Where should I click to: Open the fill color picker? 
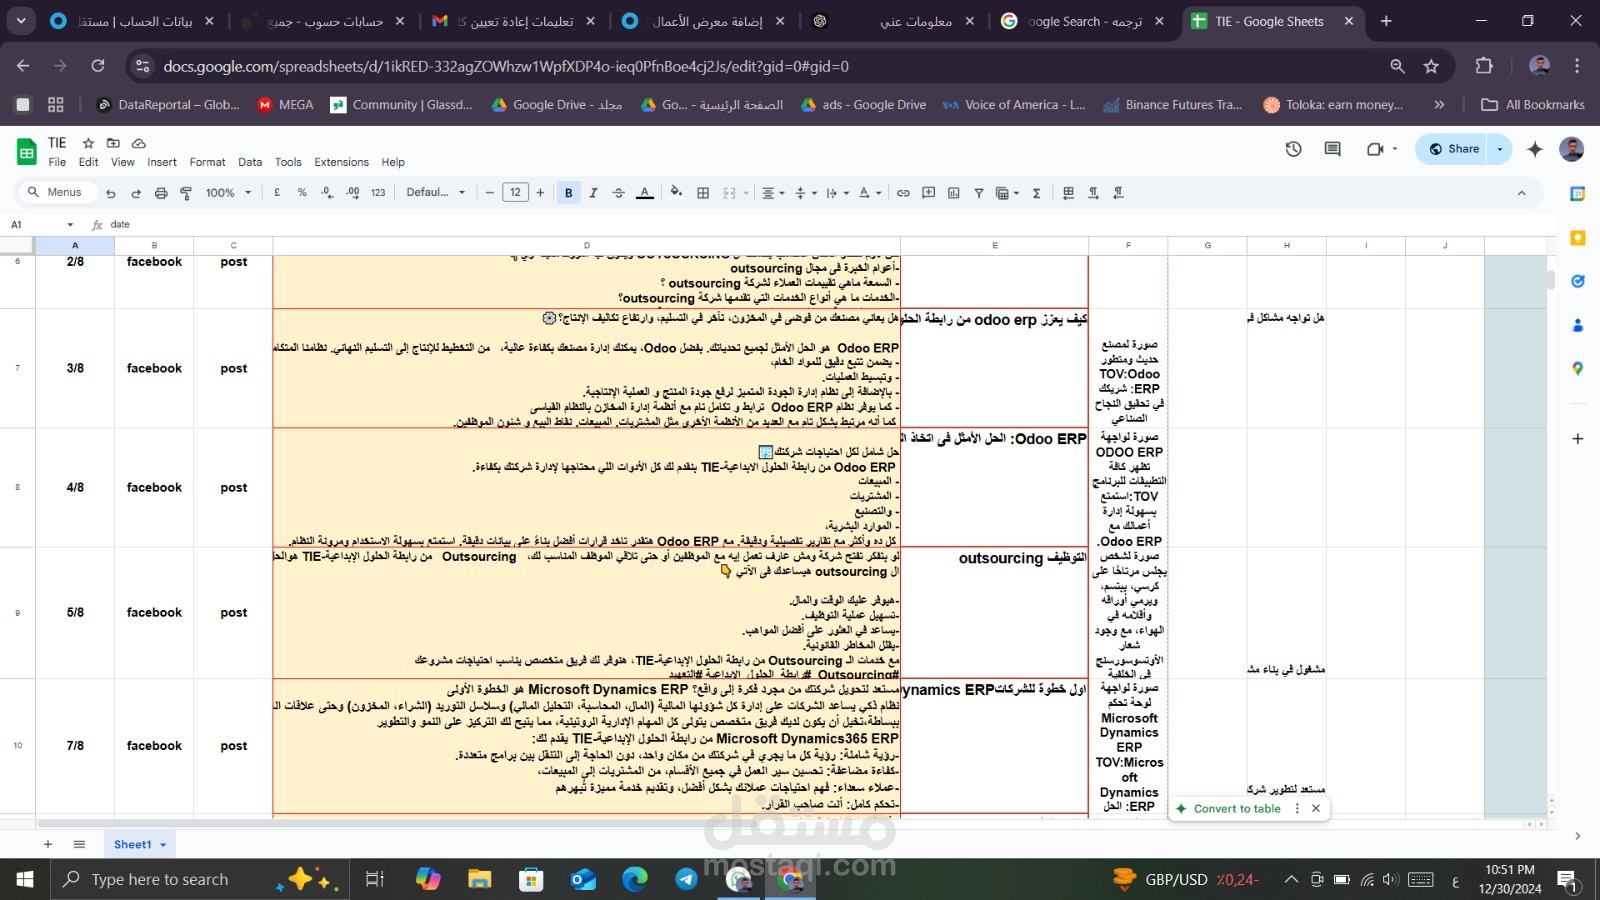pos(676,193)
